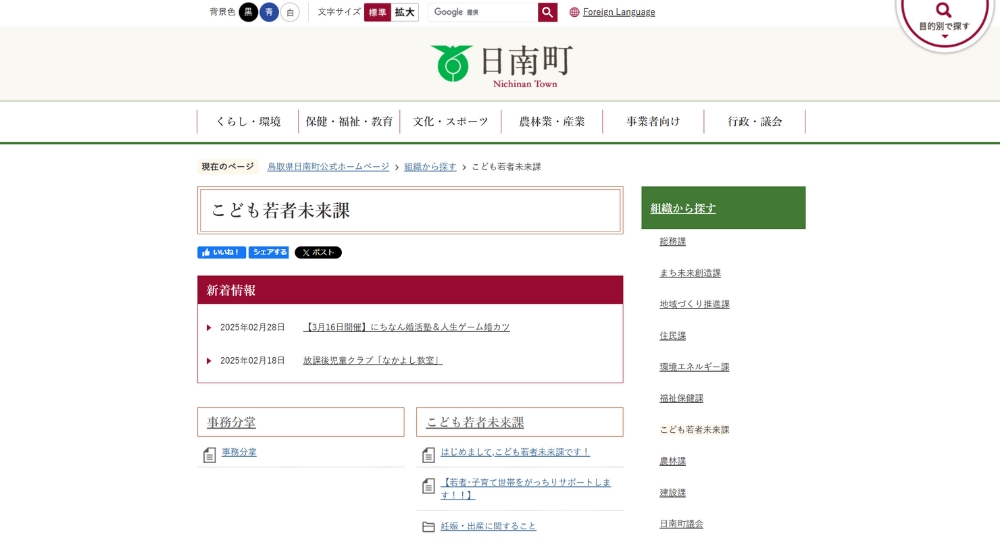Click the Facebook いいね！ button
1000x540 pixels.
pos(221,253)
